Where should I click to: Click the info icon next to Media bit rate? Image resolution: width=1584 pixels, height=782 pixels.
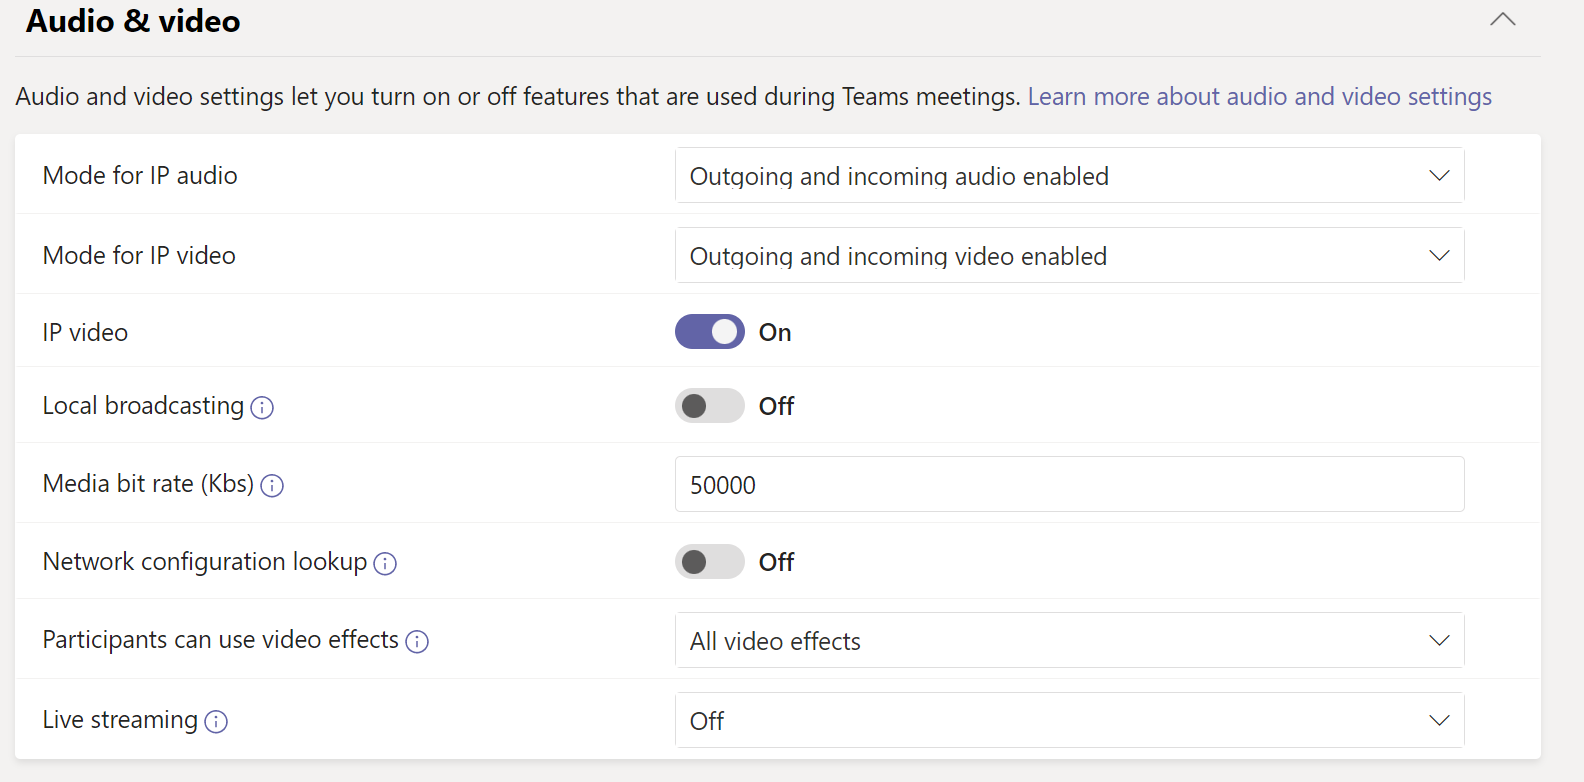coord(272,485)
